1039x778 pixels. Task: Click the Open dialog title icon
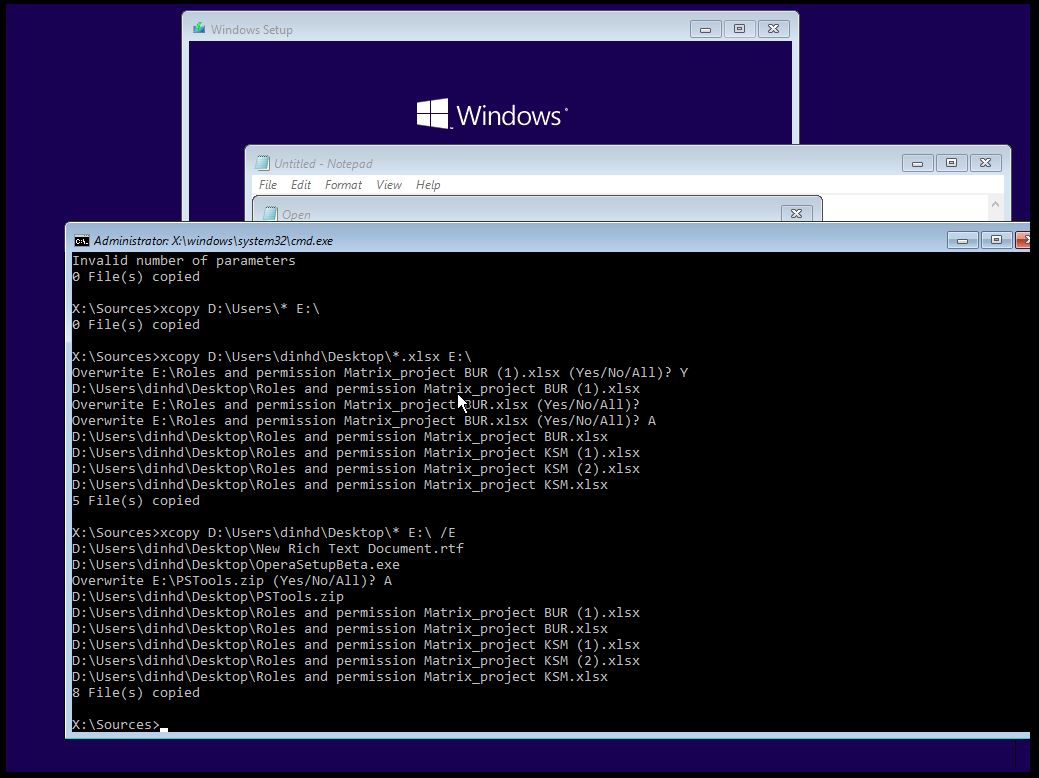click(270, 213)
